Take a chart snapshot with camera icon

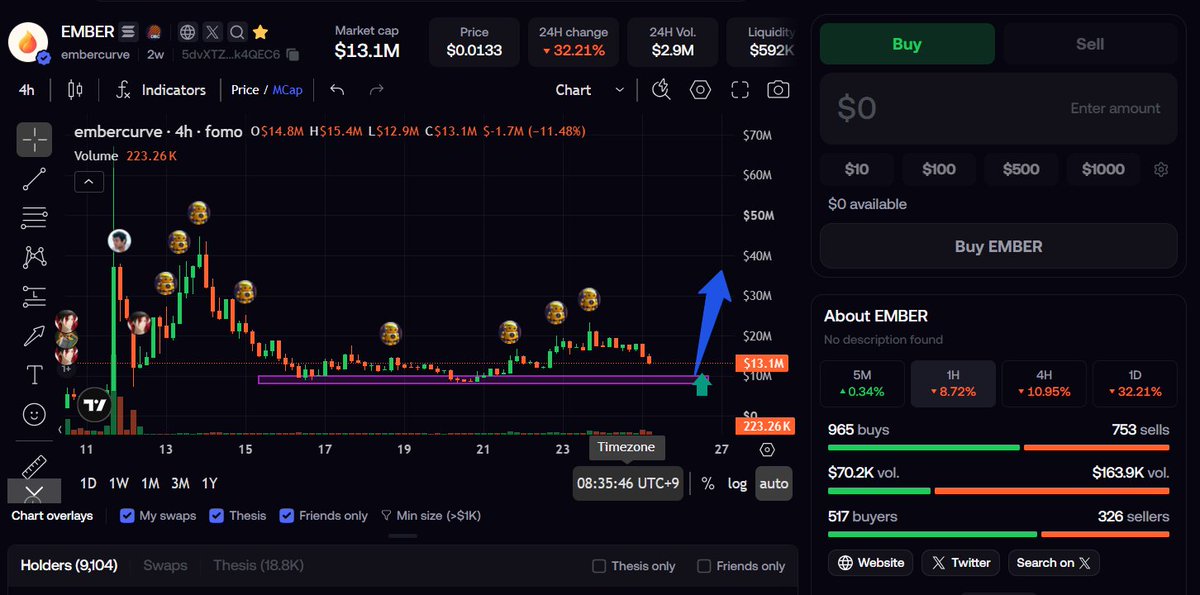(778, 90)
